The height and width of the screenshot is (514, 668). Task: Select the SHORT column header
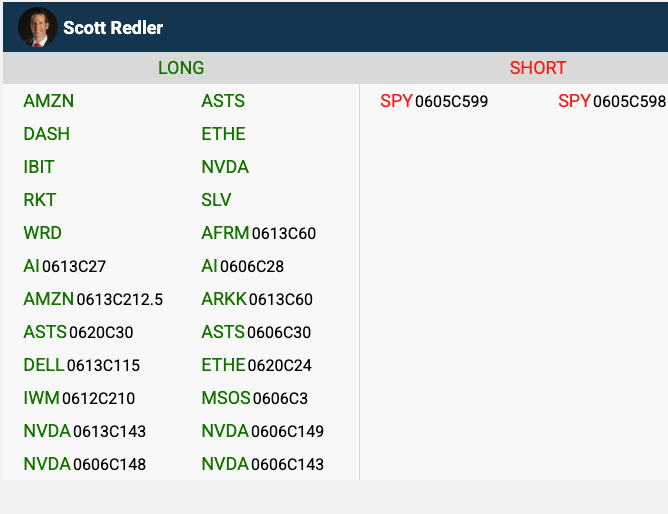click(x=538, y=68)
